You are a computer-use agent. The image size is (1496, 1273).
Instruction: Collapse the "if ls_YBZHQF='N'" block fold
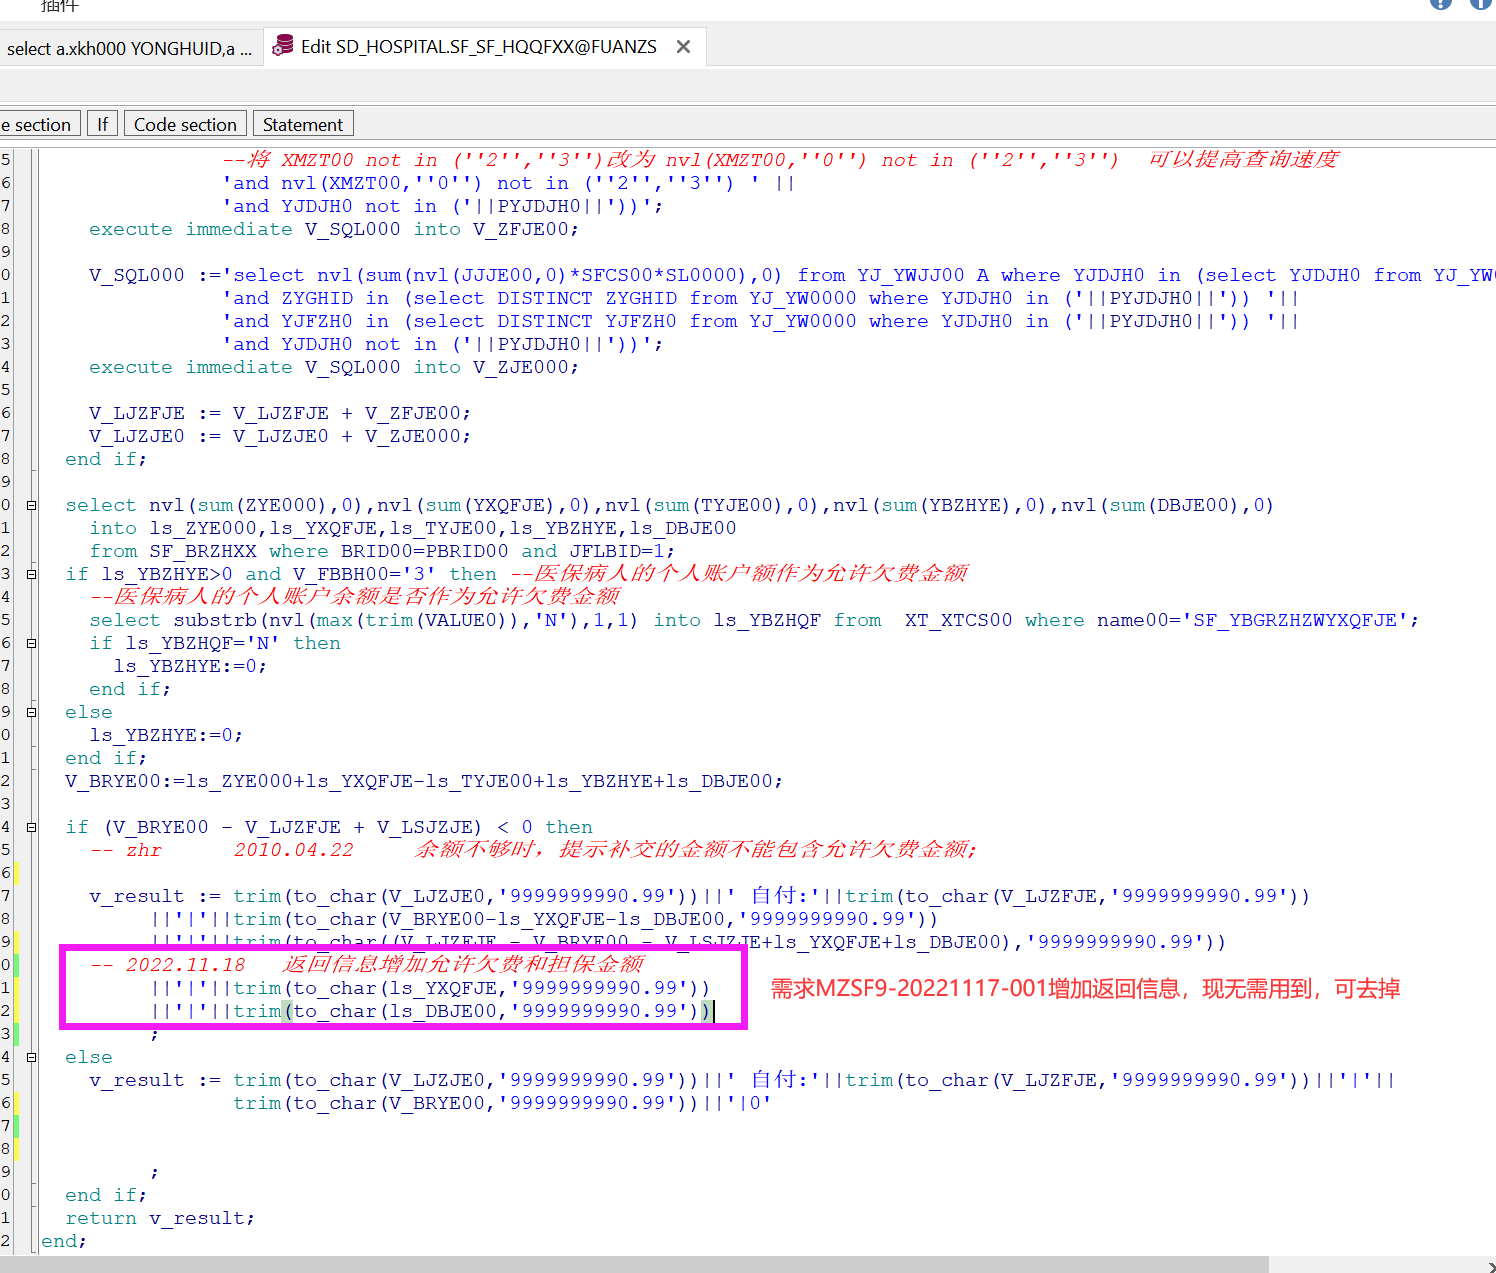coord(31,643)
